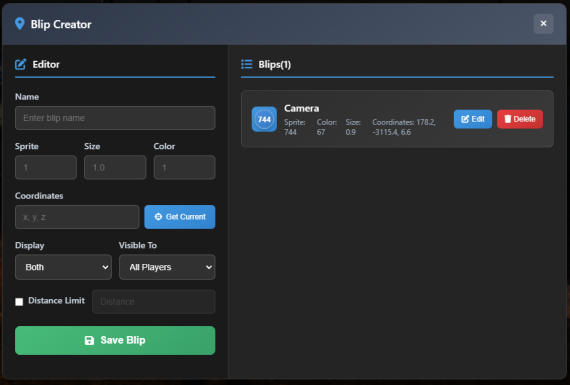This screenshot has height=385, width=570.
Task: Save the blip with Save Blip button
Action: coord(115,340)
